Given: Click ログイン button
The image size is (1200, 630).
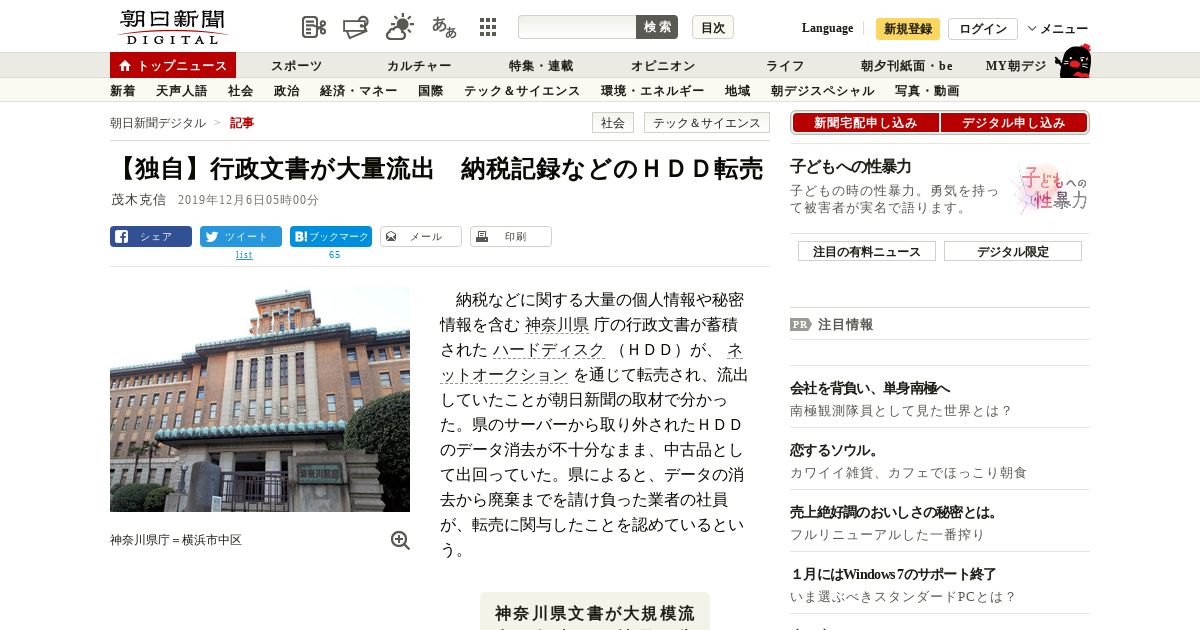Looking at the screenshot, I should pyautogui.click(x=983, y=29).
